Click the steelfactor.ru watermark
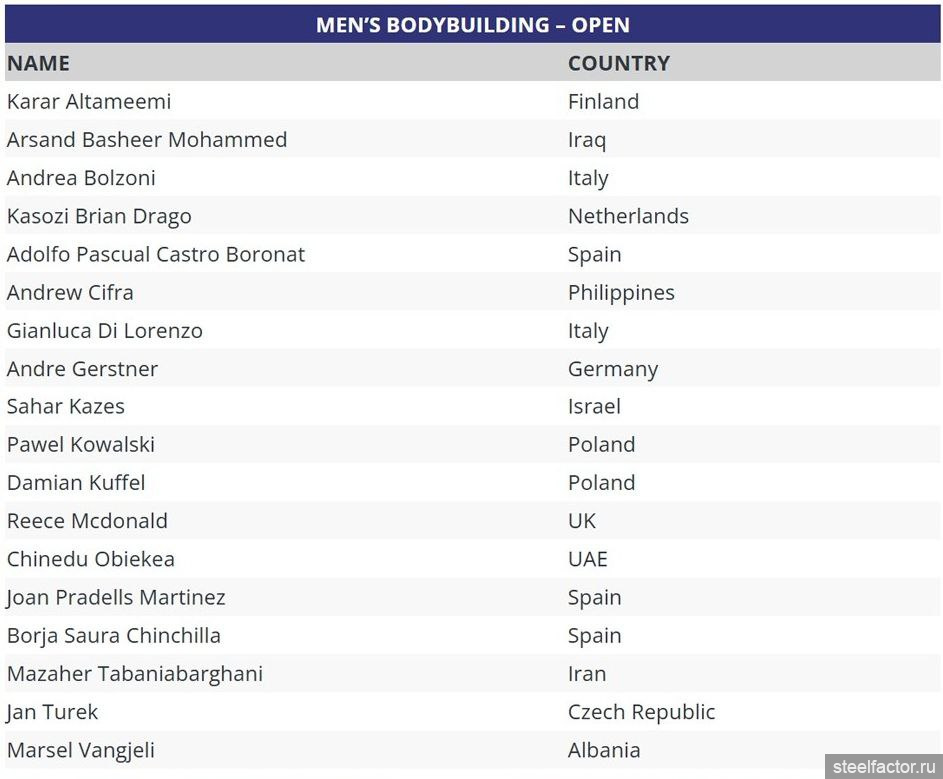The image size is (943, 779). (x=883, y=766)
